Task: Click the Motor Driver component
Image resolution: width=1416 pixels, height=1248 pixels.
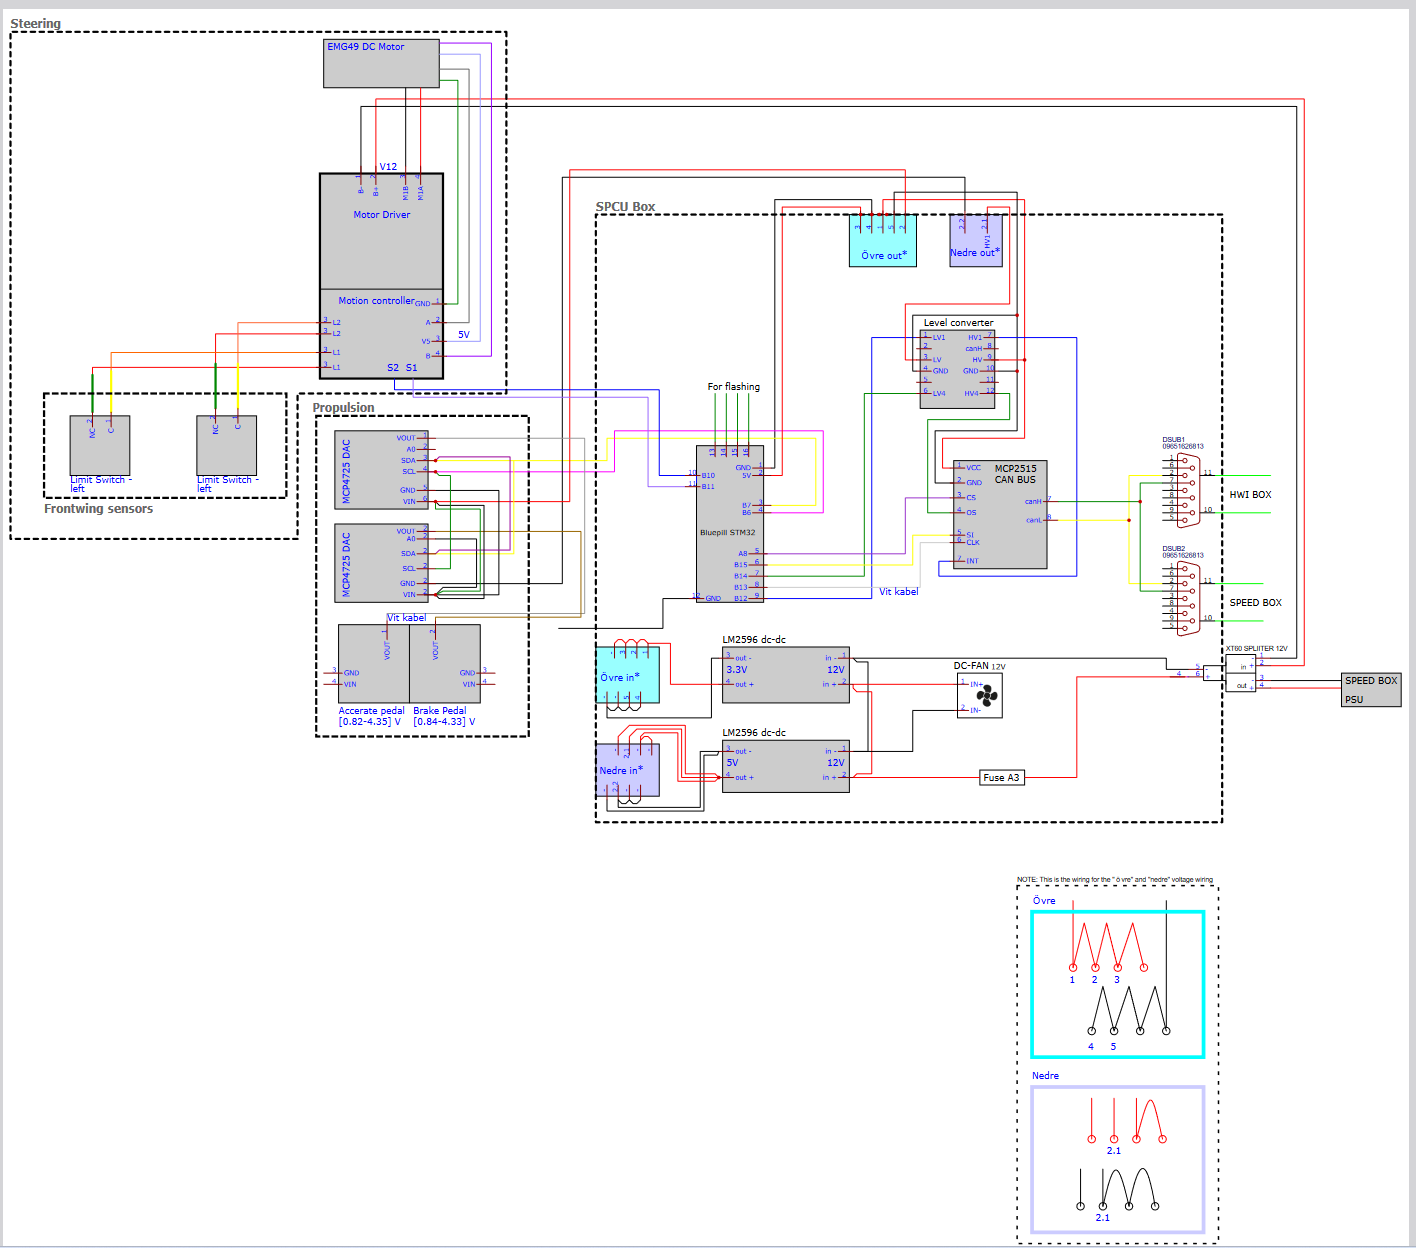Action: [x=381, y=231]
